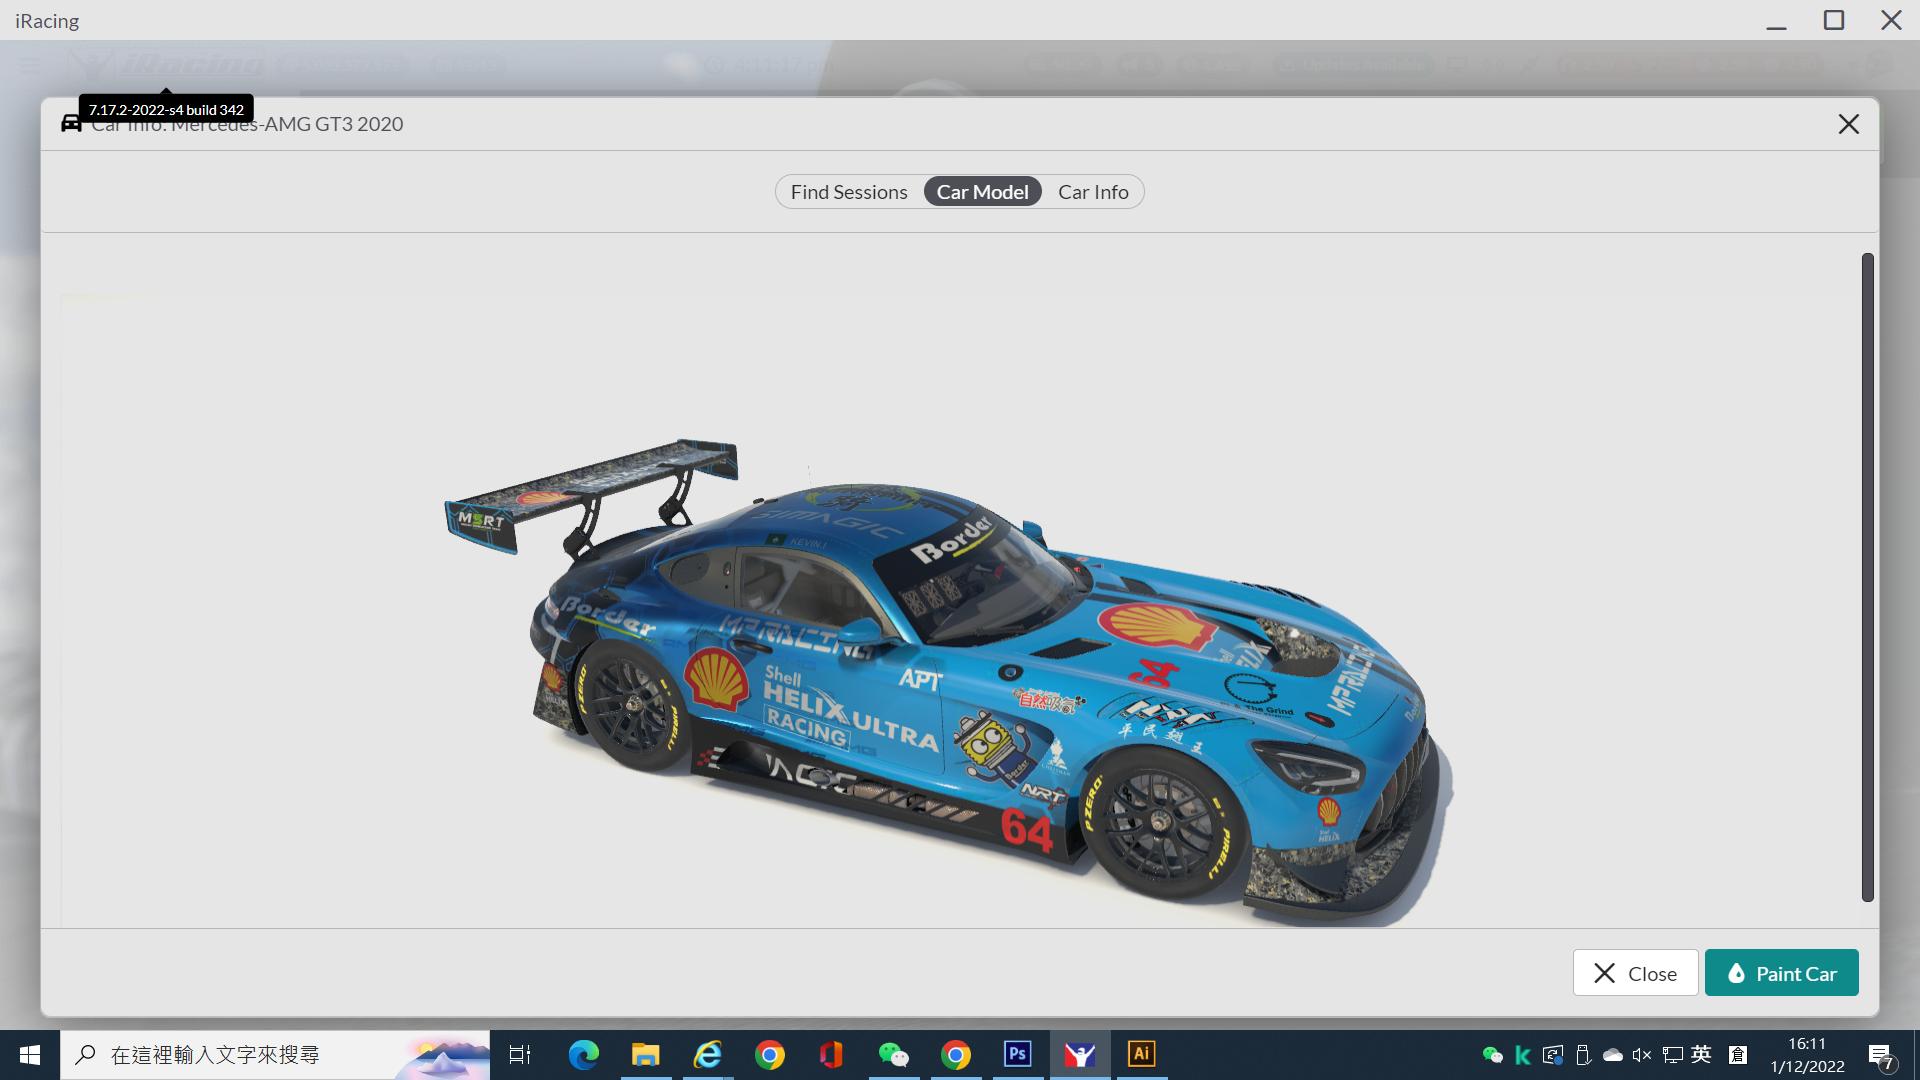Open OneDrive from the system tray
This screenshot has height=1080, width=1920.
click(1611, 1054)
